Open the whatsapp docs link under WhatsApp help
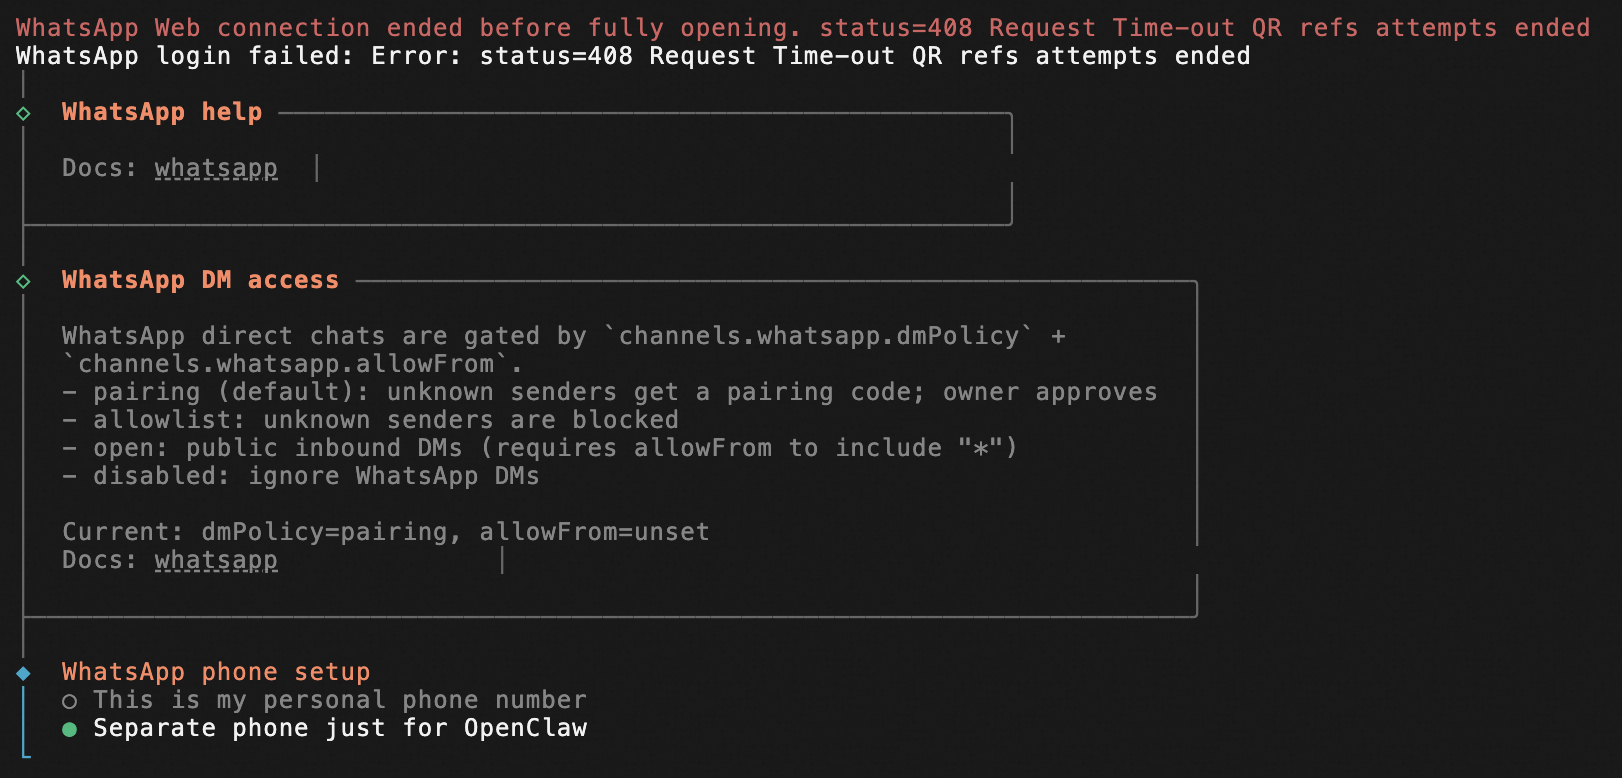This screenshot has height=778, width=1622. pos(216,168)
